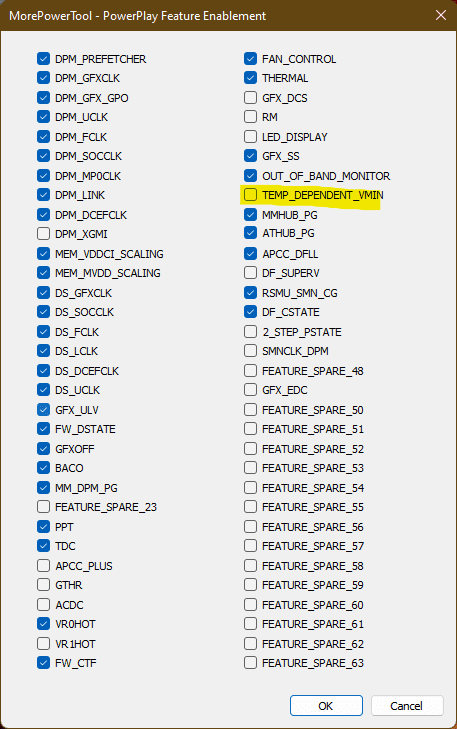Image resolution: width=457 pixels, height=729 pixels.
Task: Disable the TDC limit checkbox
Action: pyautogui.click(x=43, y=546)
